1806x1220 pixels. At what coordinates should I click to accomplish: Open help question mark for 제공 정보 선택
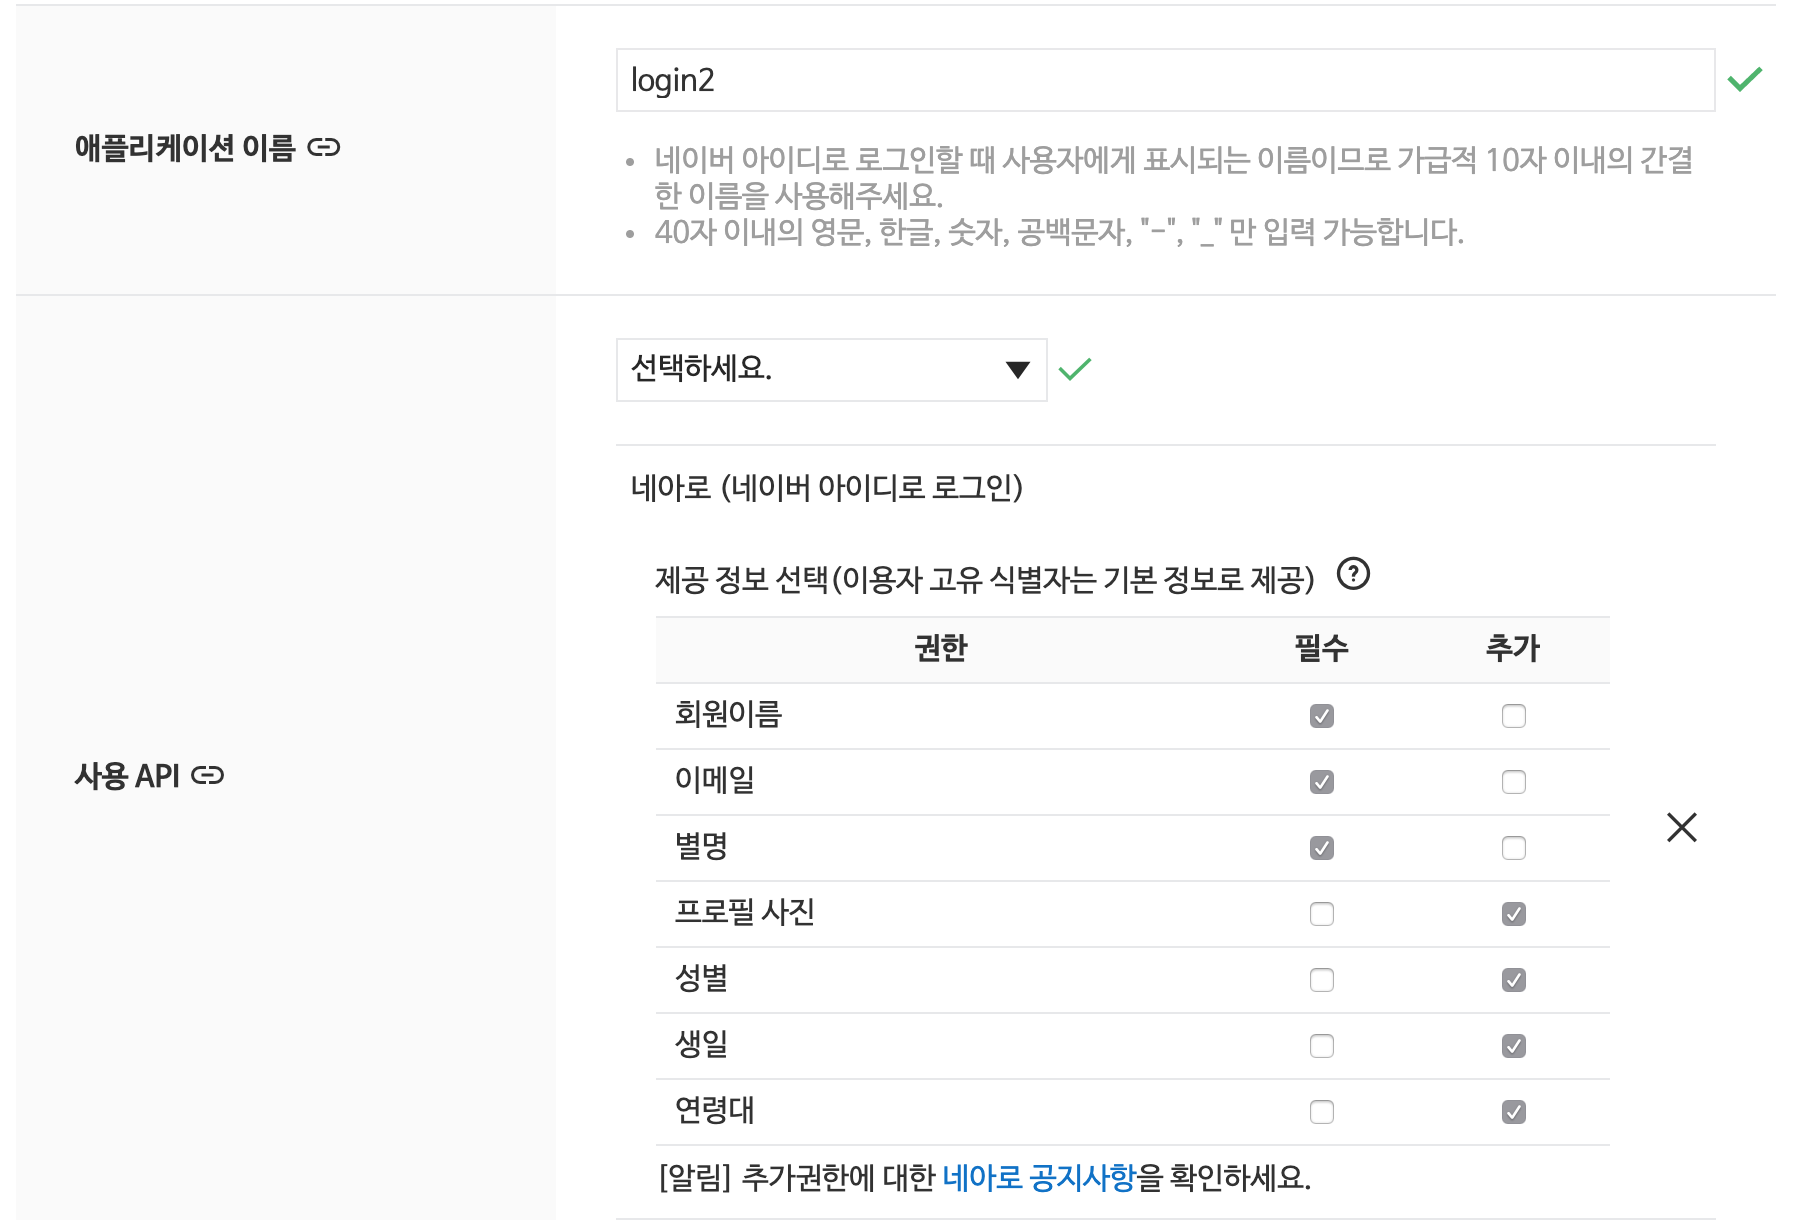pyautogui.click(x=1353, y=574)
